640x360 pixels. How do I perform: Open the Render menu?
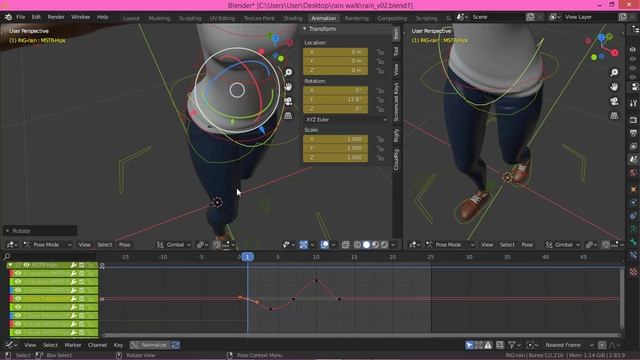[x=56, y=17]
